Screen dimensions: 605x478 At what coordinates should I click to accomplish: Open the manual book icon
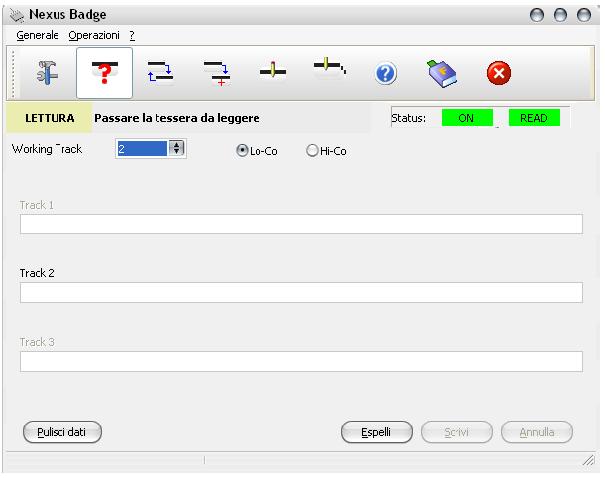[442, 73]
